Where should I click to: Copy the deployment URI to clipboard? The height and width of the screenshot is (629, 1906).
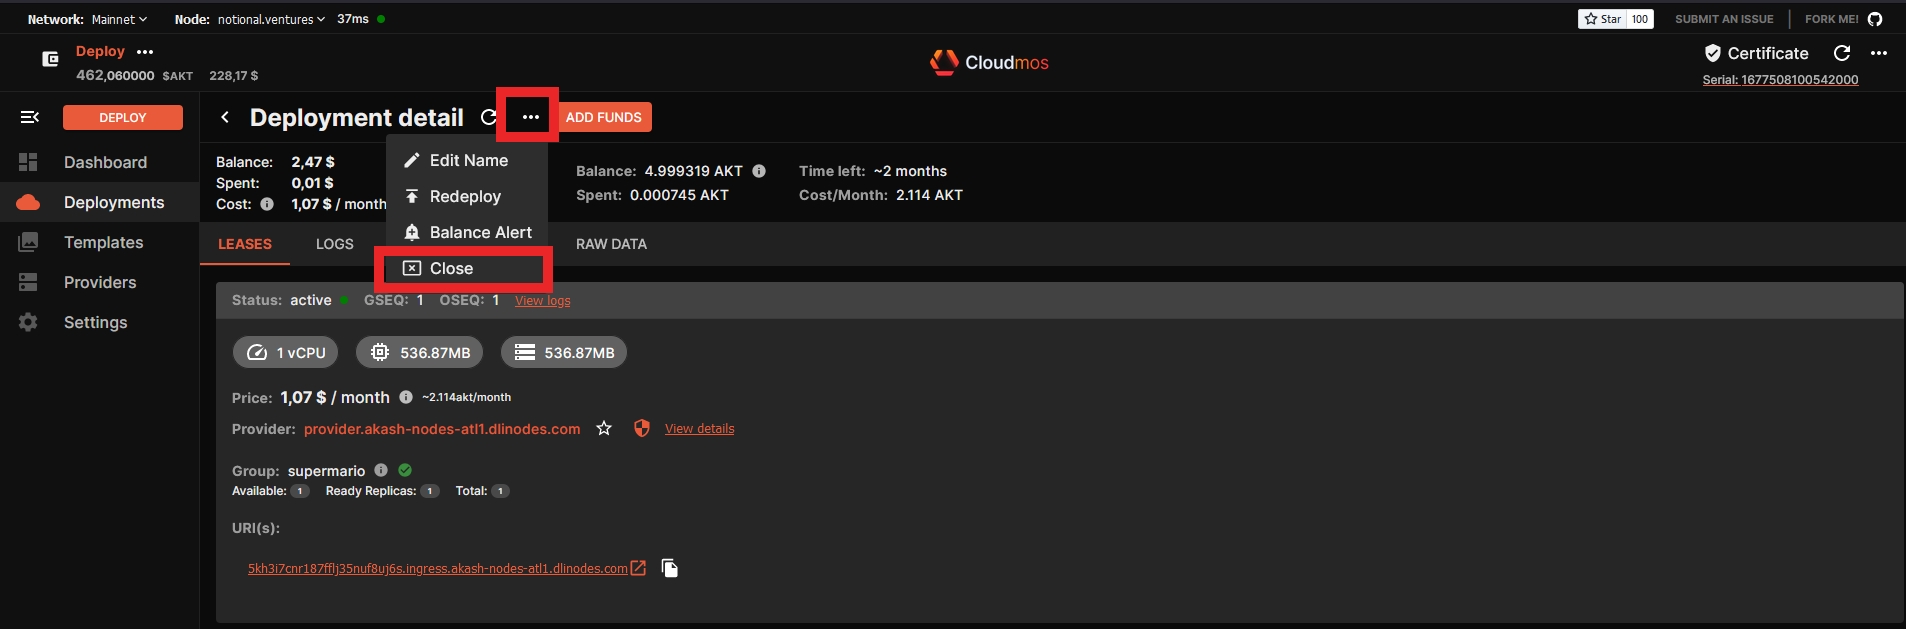[670, 568]
